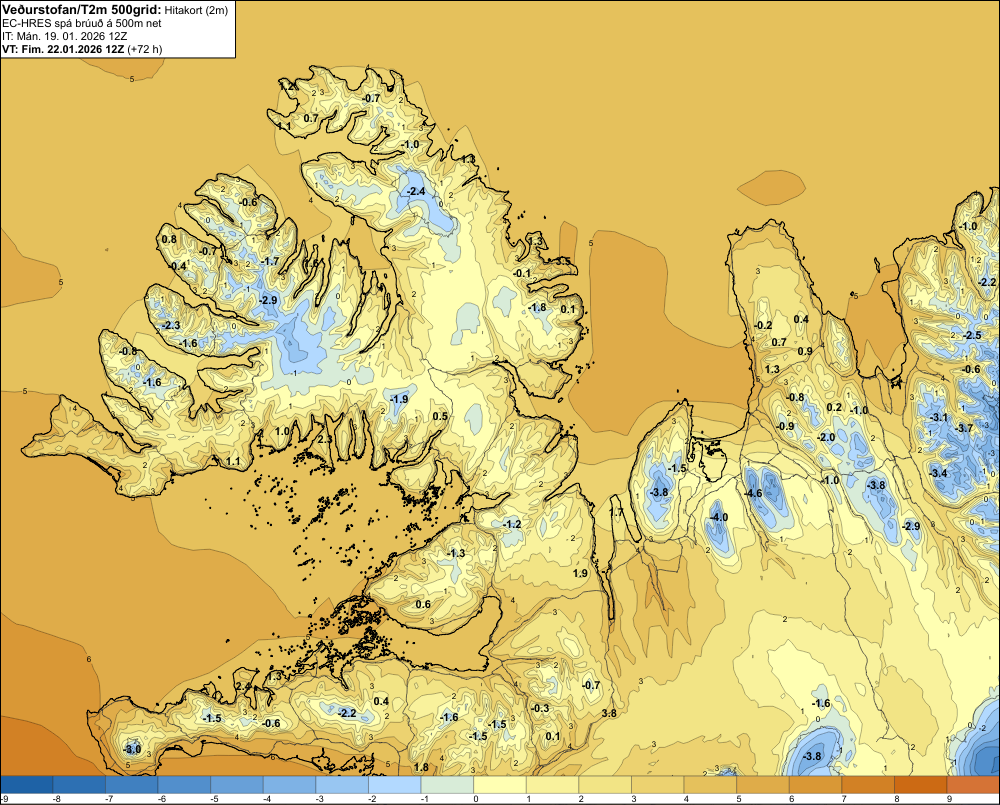Click the "-0.1" temperature value
1000x805 pixels.
tap(522, 273)
